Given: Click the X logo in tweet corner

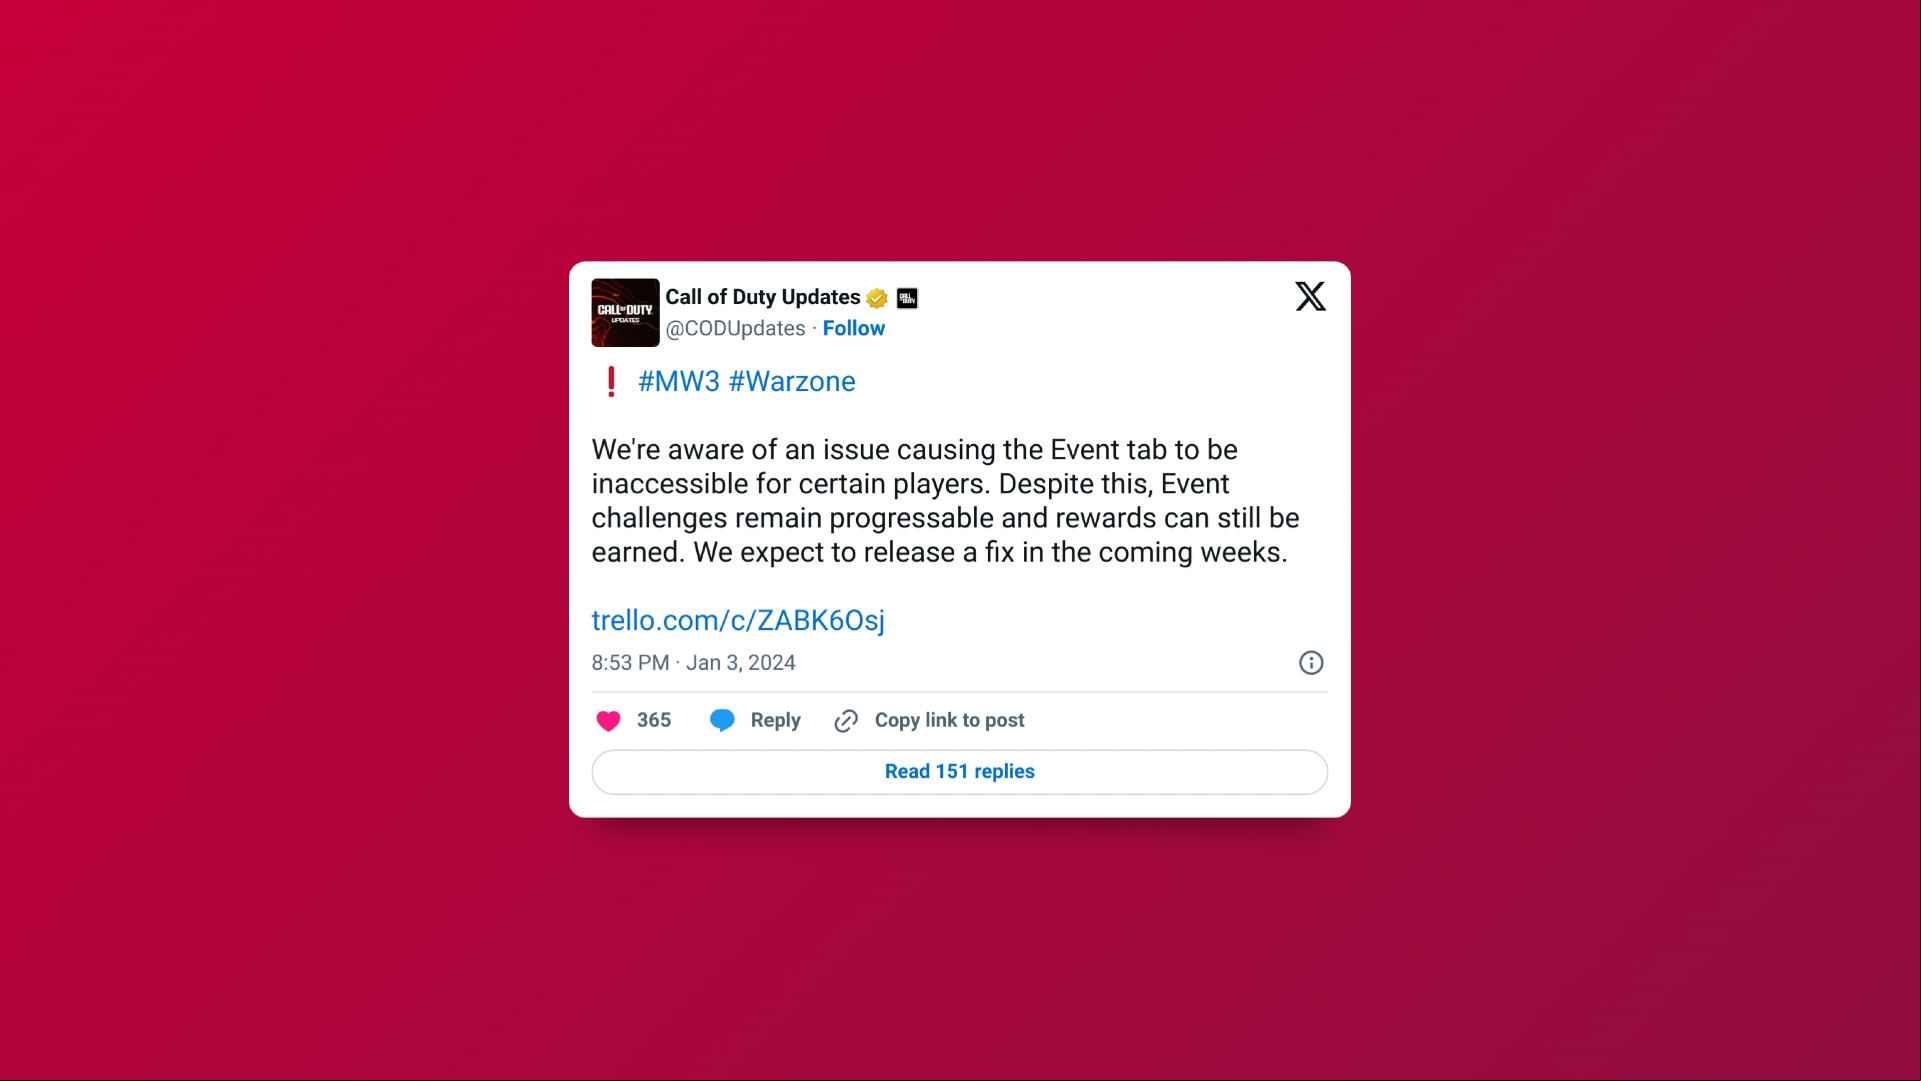Looking at the screenshot, I should (1310, 296).
